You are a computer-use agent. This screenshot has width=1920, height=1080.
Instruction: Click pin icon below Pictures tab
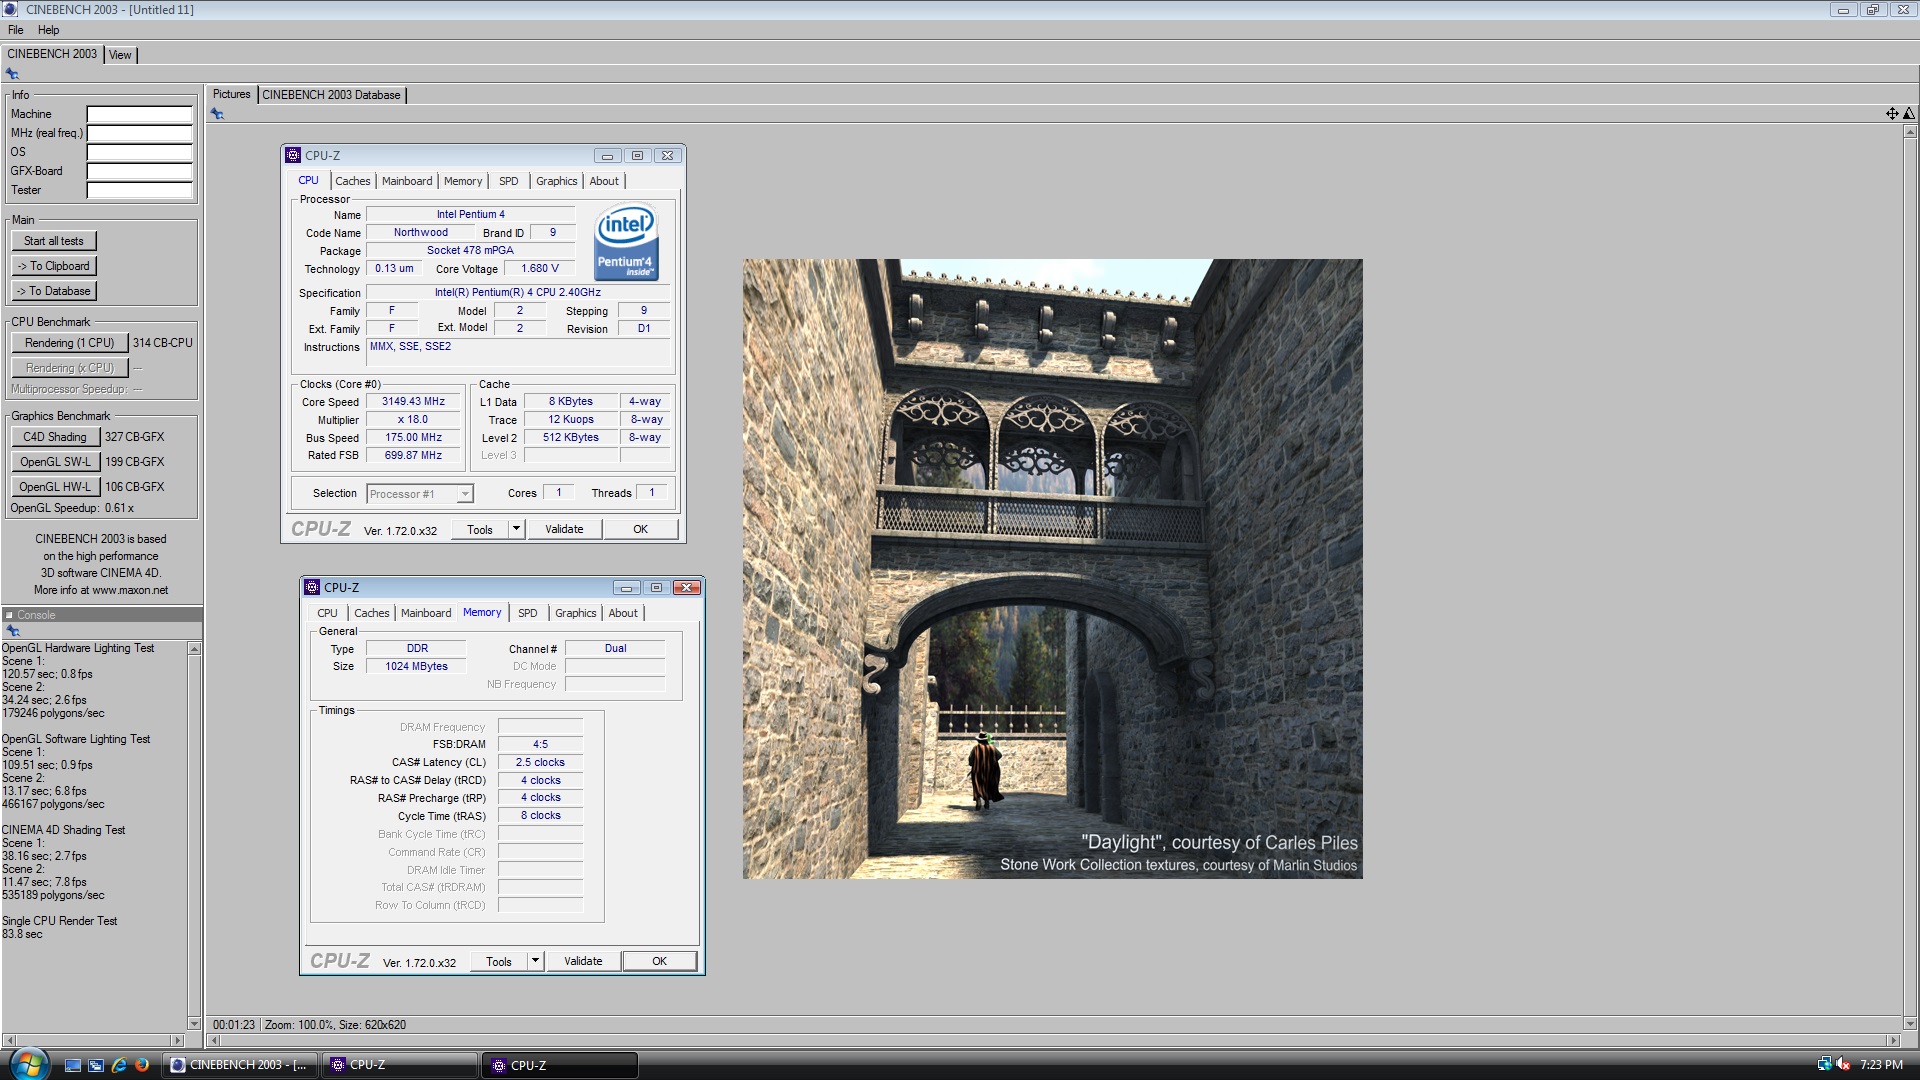(x=217, y=114)
